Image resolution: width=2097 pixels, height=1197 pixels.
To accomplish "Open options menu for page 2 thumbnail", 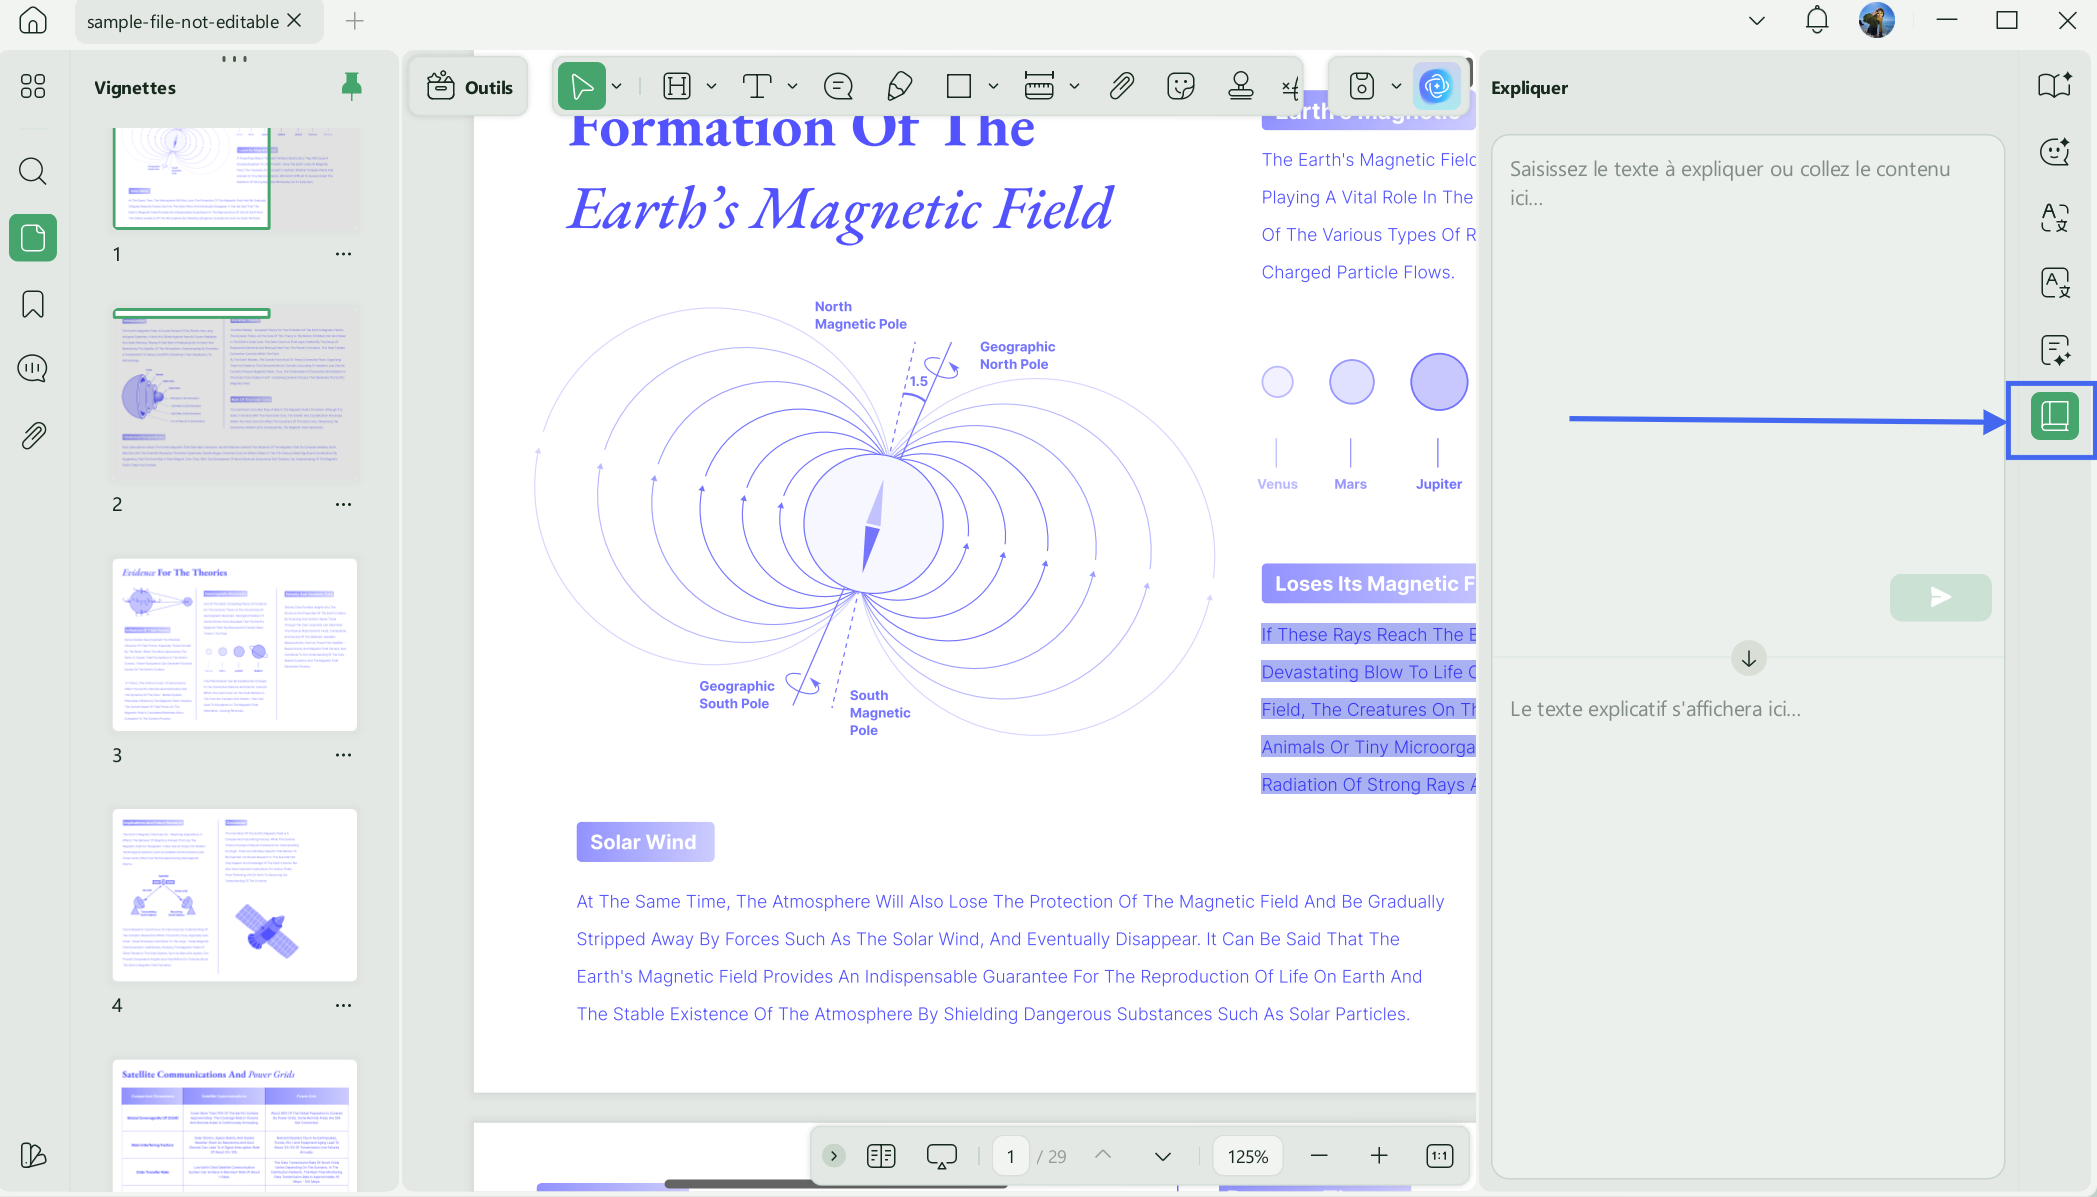I will click(x=343, y=504).
